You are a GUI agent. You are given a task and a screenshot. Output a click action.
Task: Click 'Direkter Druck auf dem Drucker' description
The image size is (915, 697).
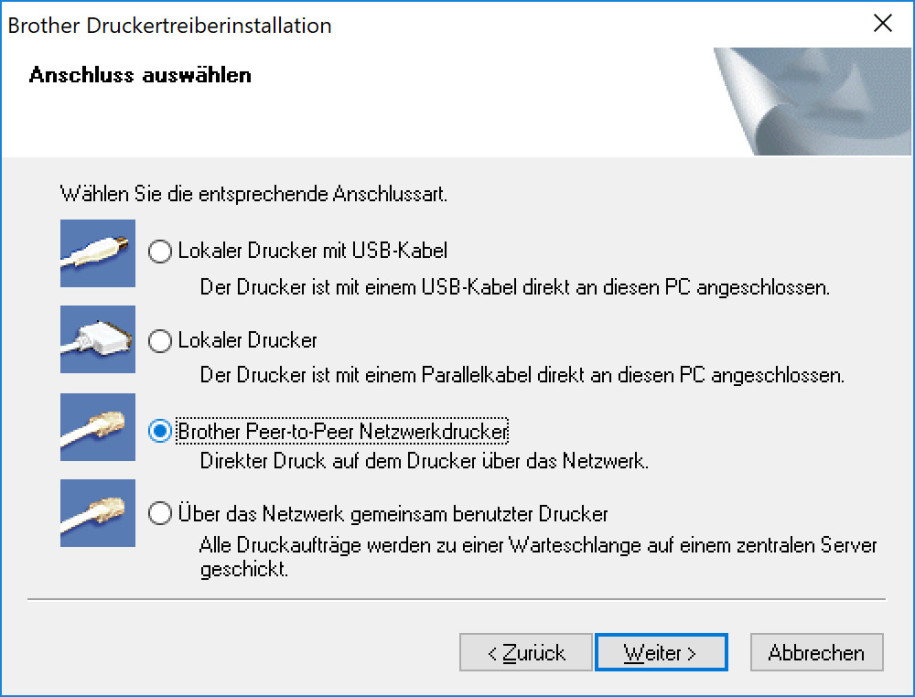point(425,462)
